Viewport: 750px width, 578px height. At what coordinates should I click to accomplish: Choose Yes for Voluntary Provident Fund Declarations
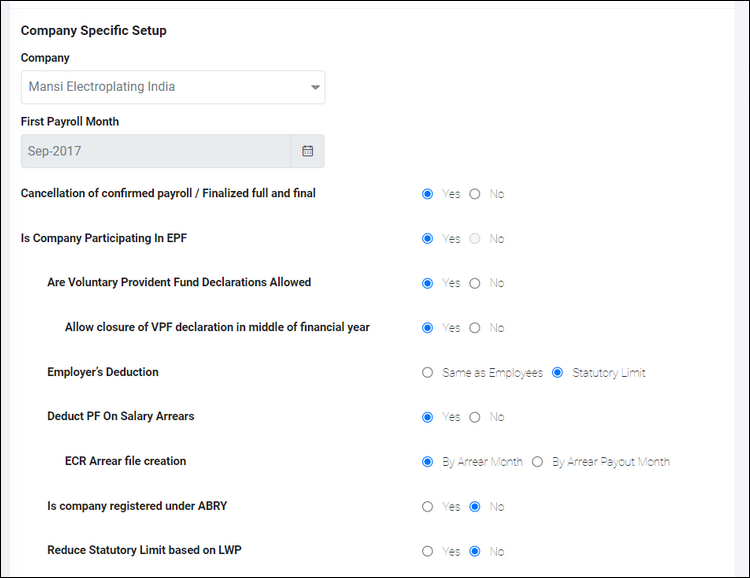[428, 283]
